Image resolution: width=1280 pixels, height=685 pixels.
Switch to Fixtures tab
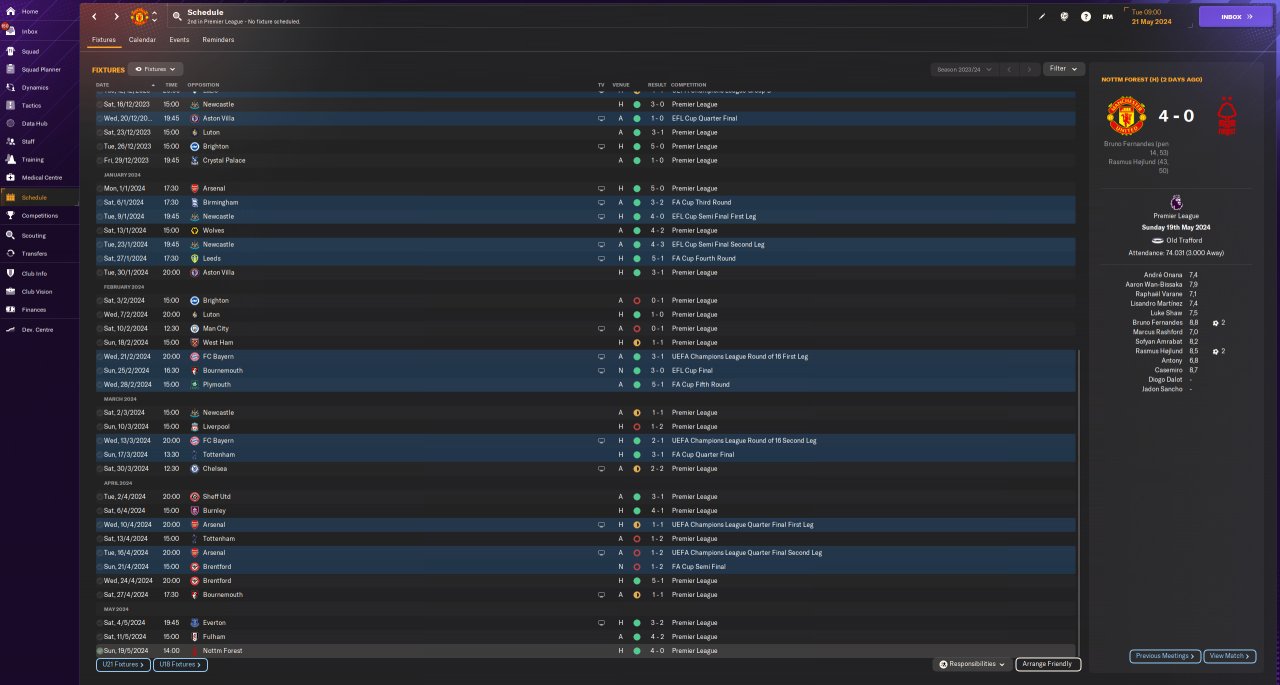coord(104,40)
